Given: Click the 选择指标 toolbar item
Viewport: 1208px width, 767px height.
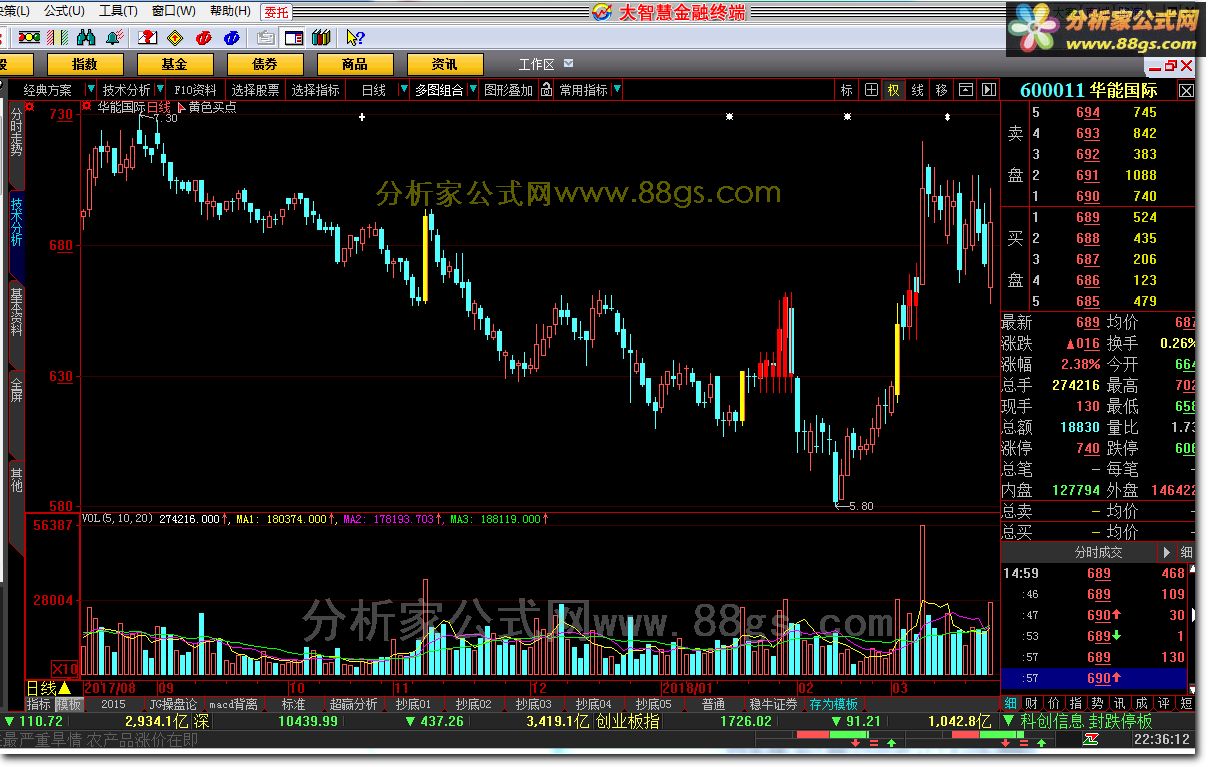Looking at the screenshot, I should click(316, 90).
